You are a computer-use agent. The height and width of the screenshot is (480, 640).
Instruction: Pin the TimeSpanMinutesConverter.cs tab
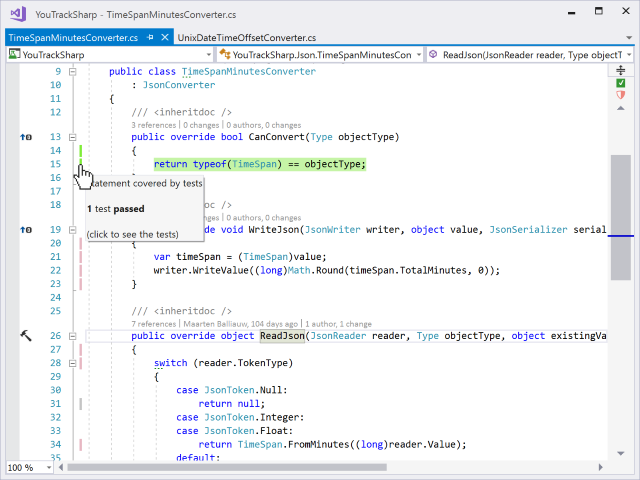click(150, 38)
